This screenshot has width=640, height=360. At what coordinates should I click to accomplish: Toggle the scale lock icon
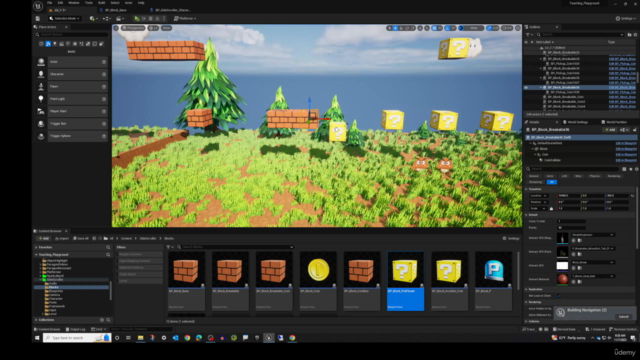pos(551,209)
